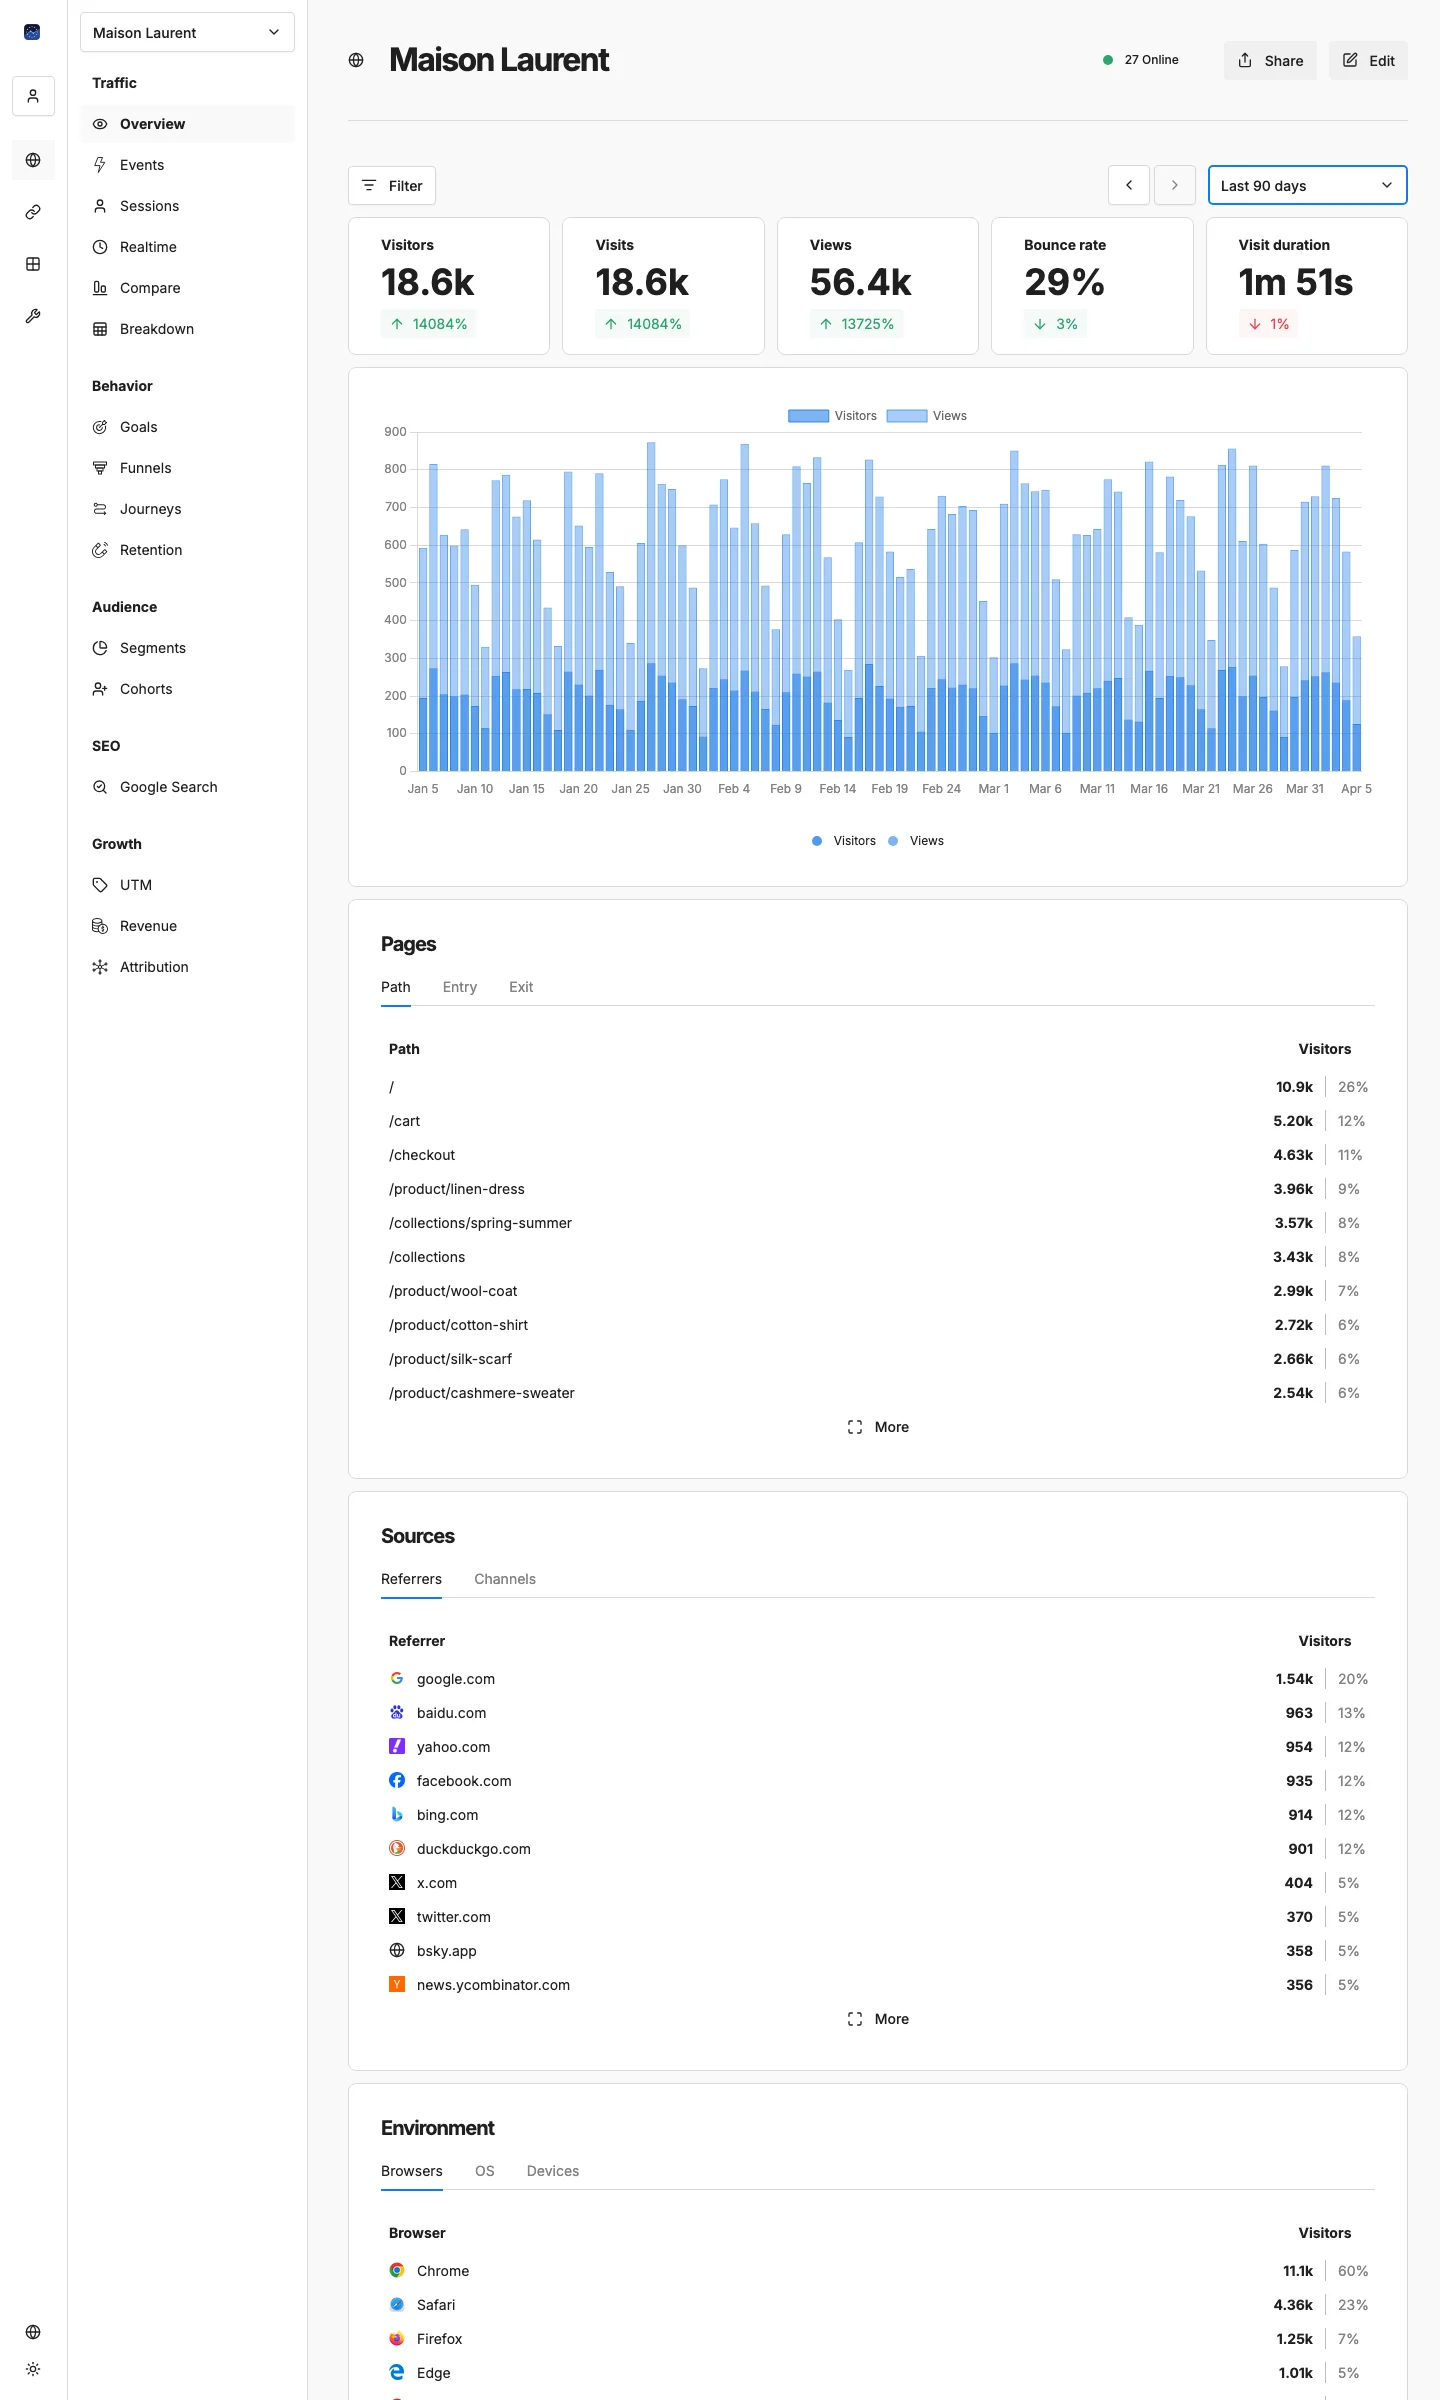Open Events in the sidebar
The width and height of the screenshot is (1440, 2400).
coord(187,165)
